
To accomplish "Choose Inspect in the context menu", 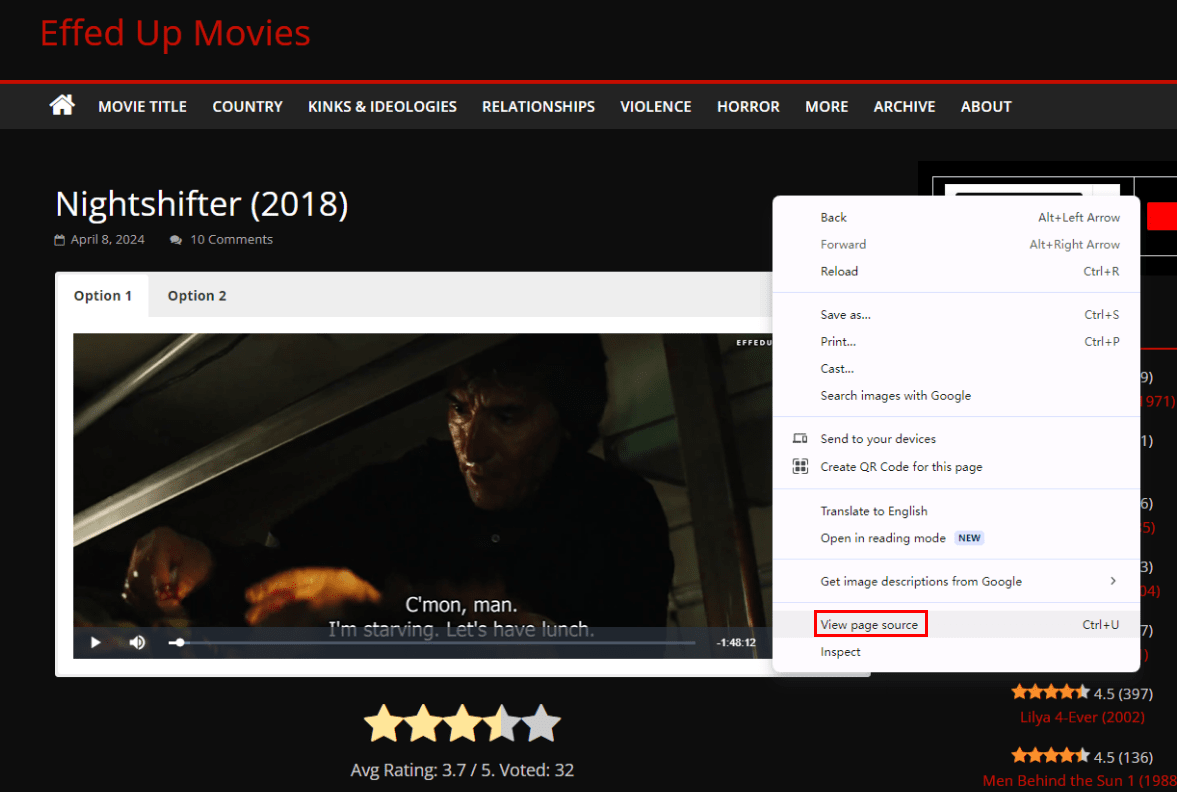I will (x=840, y=652).
